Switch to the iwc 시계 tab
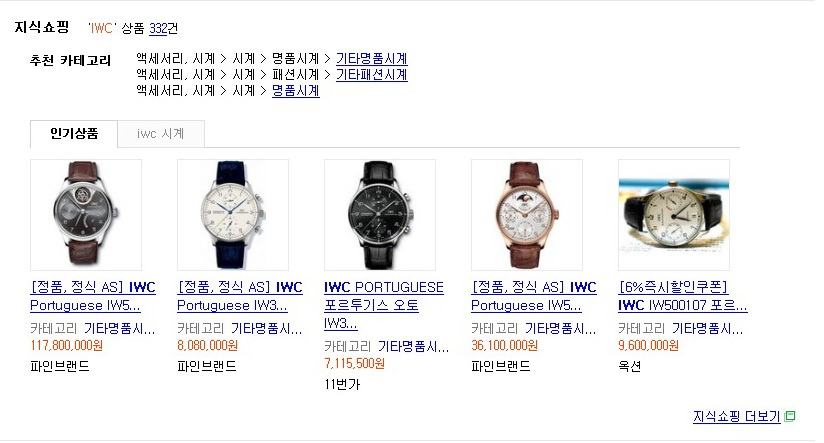Image resolution: width=824 pixels, height=443 pixels. 161,134
